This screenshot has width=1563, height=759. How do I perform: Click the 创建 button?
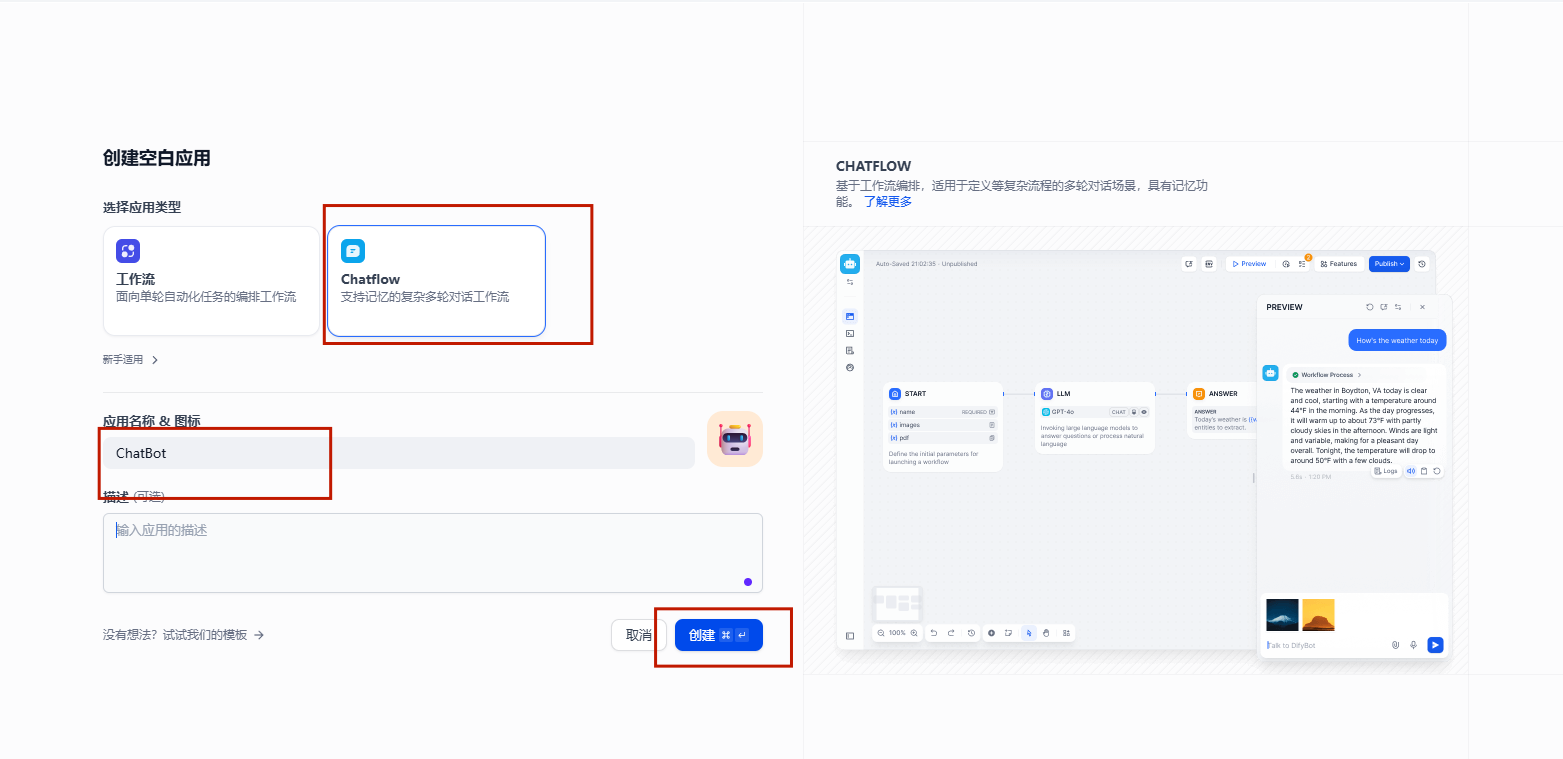pos(718,635)
